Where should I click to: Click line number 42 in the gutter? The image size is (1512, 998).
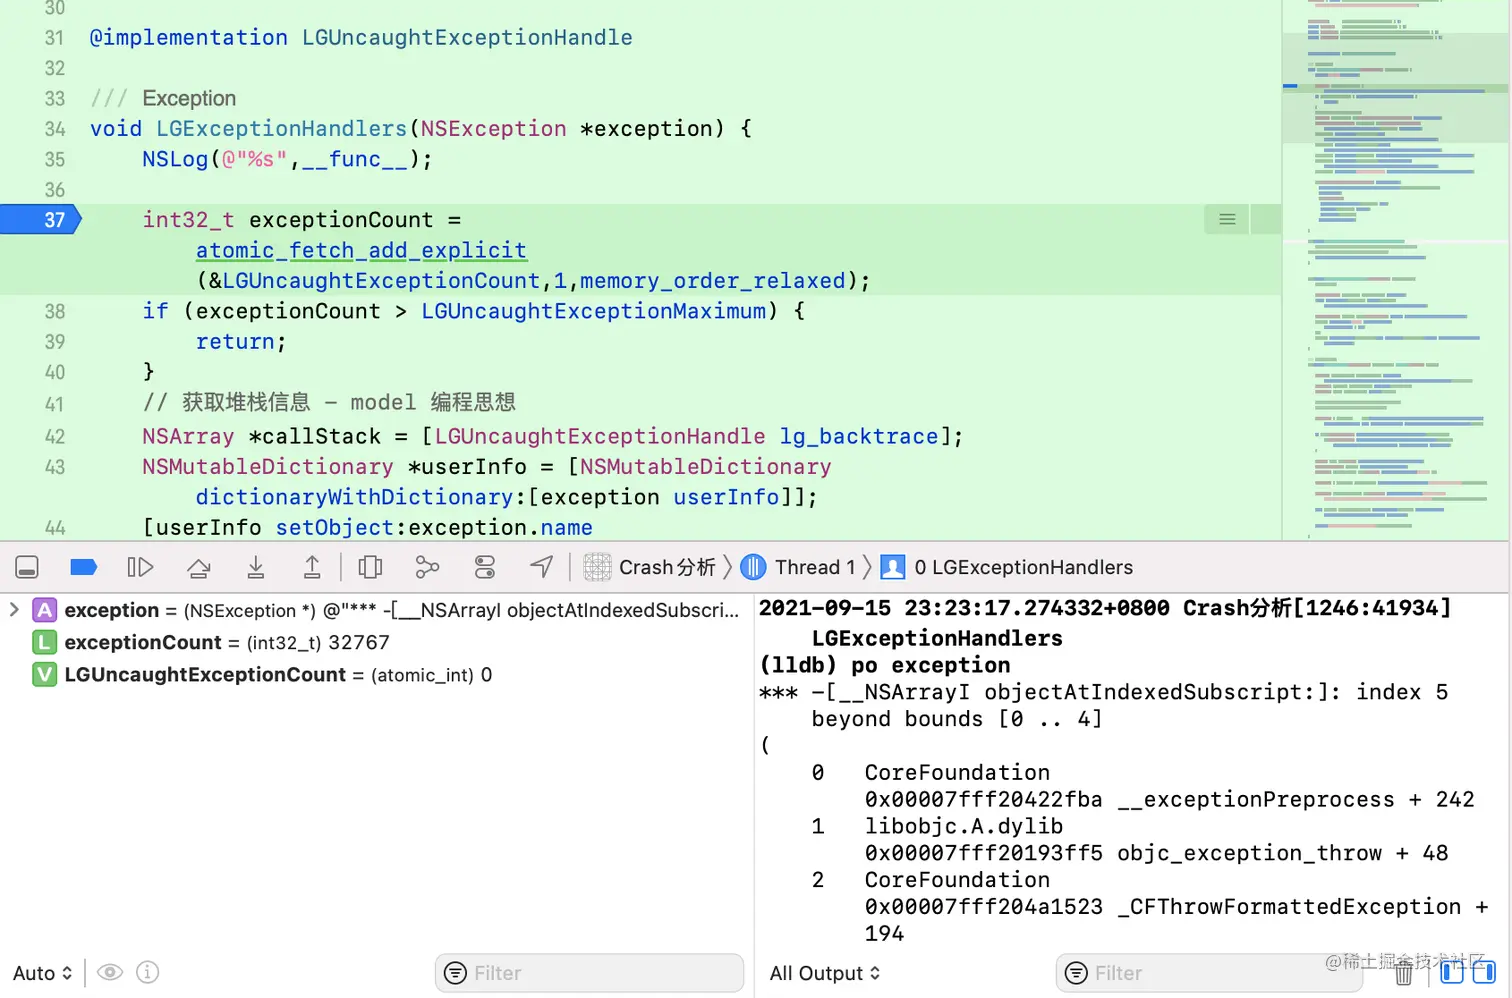[54, 437]
